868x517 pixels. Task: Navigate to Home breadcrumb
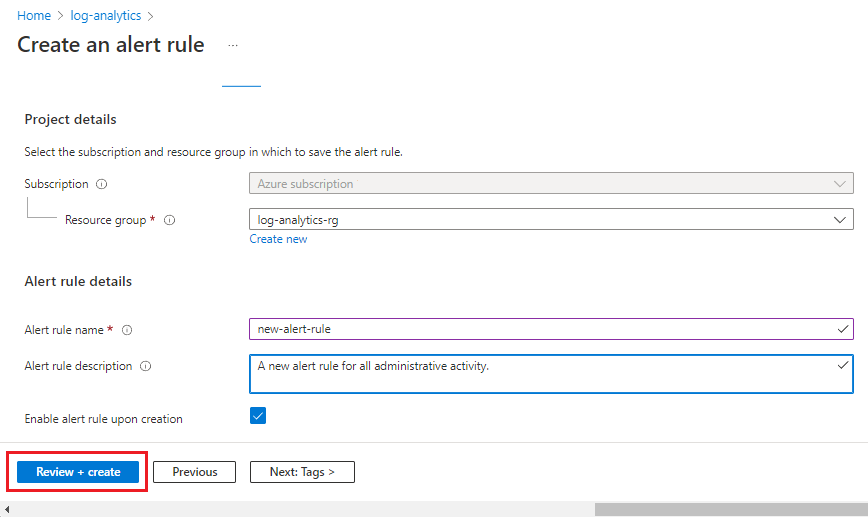click(34, 15)
